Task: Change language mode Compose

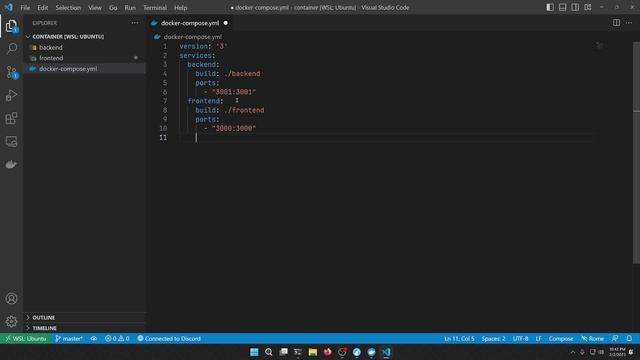Action: (561, 338)
